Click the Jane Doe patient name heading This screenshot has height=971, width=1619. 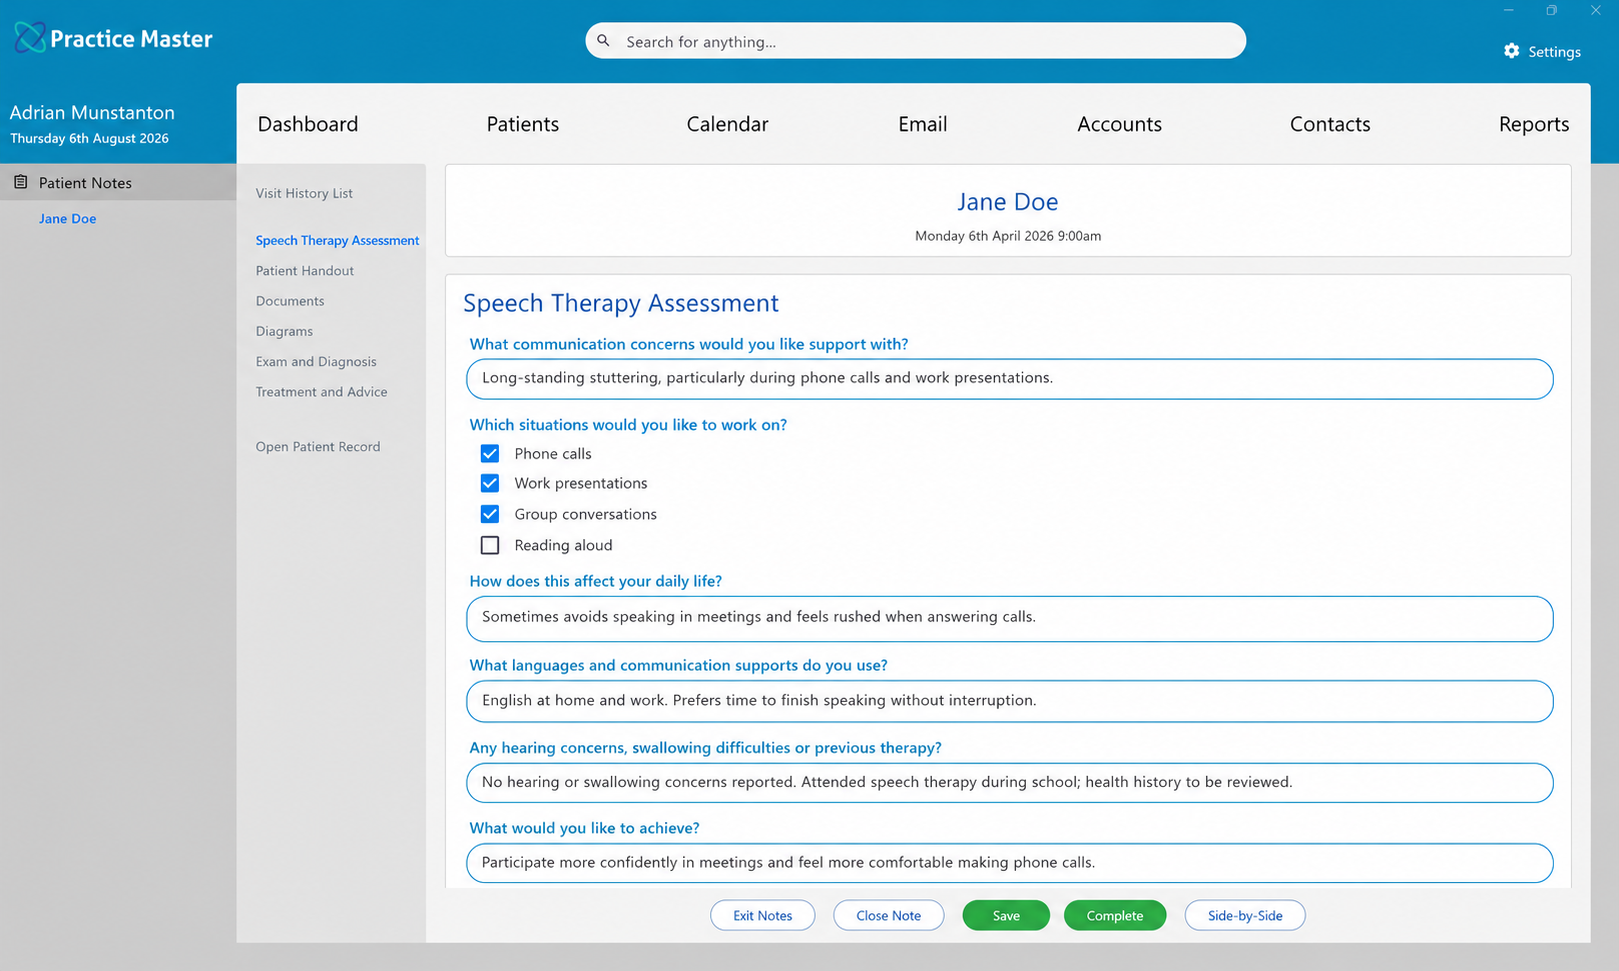[1008, 202]
